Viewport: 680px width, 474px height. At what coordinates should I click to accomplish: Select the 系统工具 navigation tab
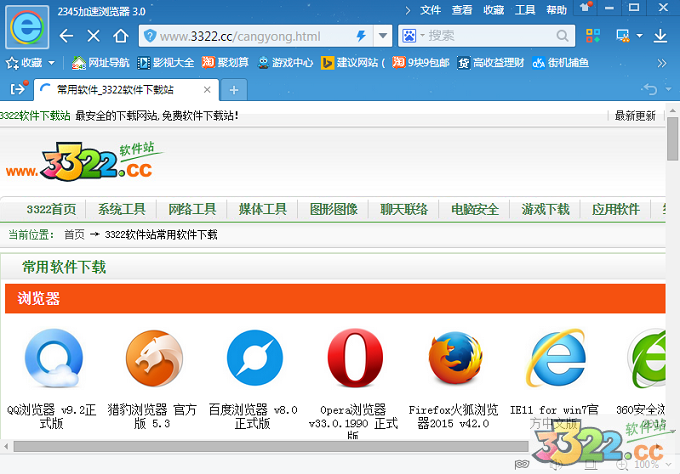[x=122, y=209]
